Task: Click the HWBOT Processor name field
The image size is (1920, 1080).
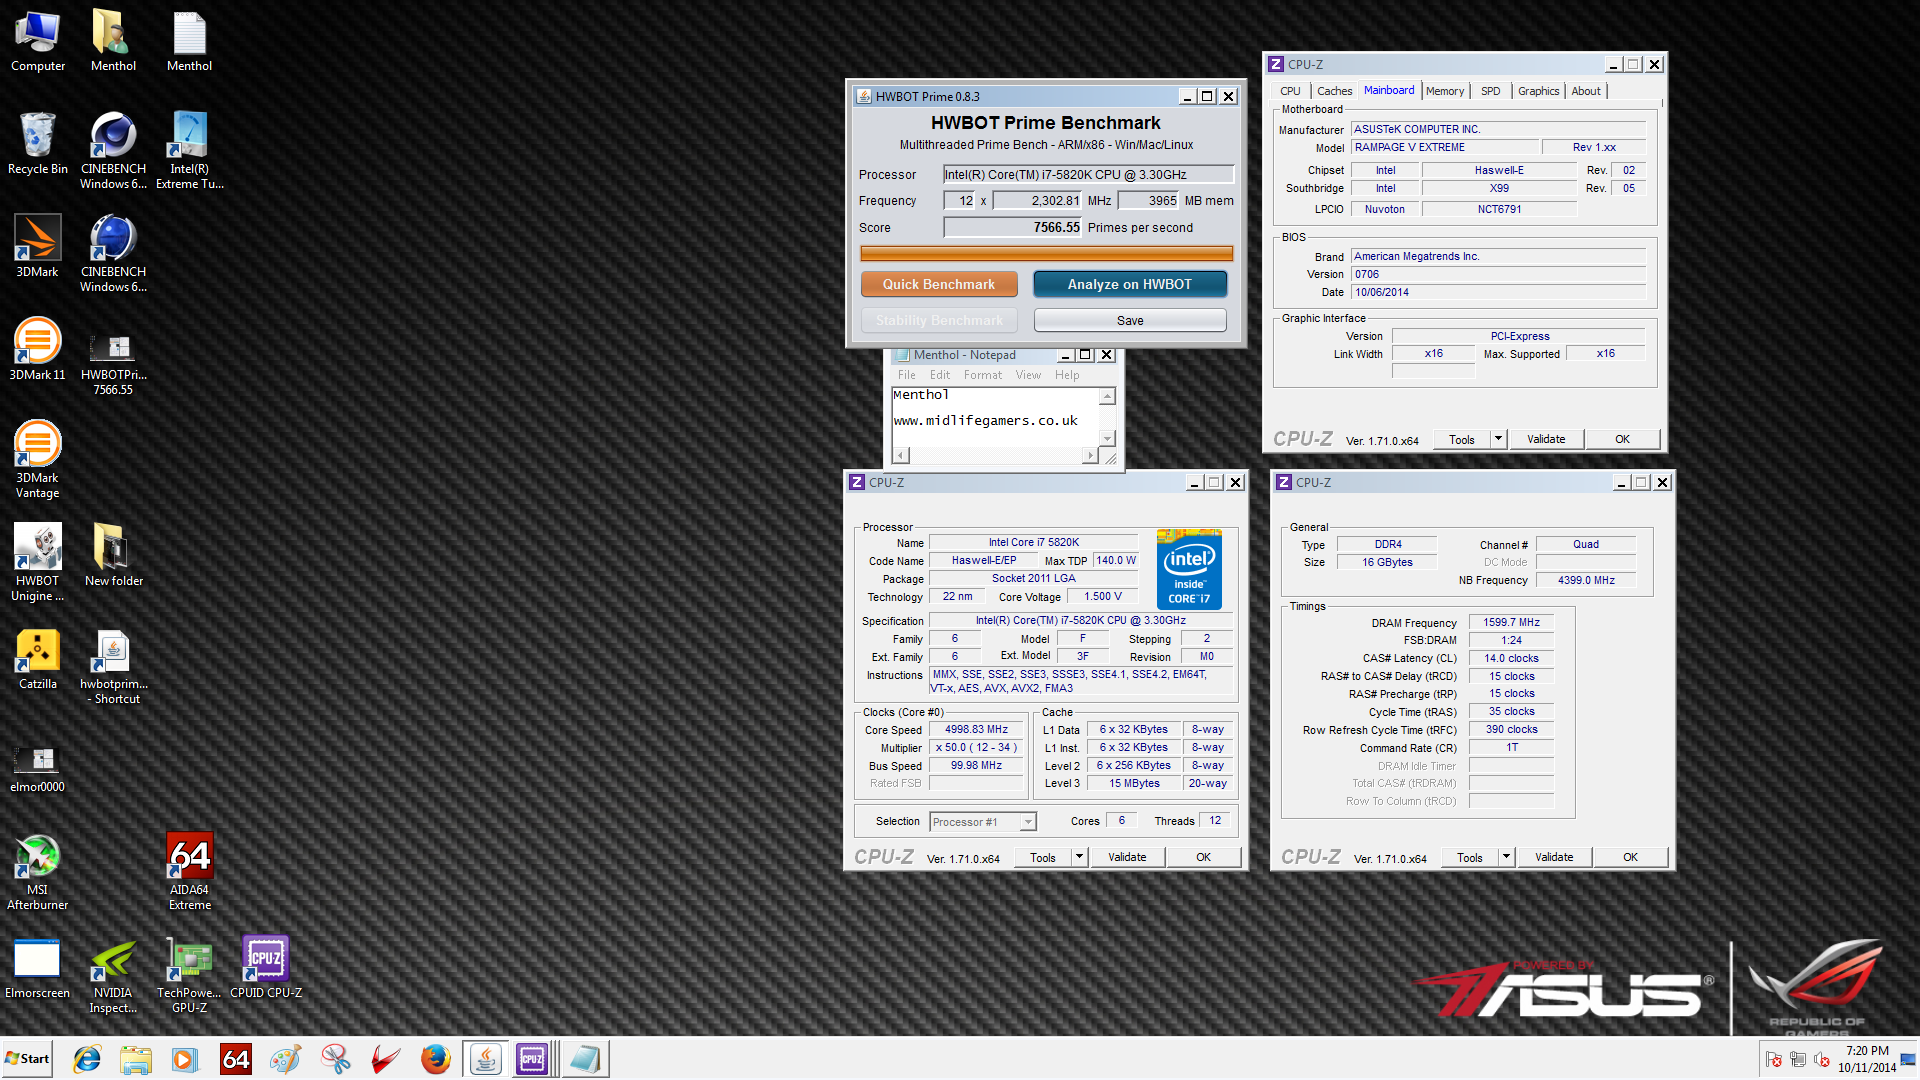Action: click(x=1088, y=174)
